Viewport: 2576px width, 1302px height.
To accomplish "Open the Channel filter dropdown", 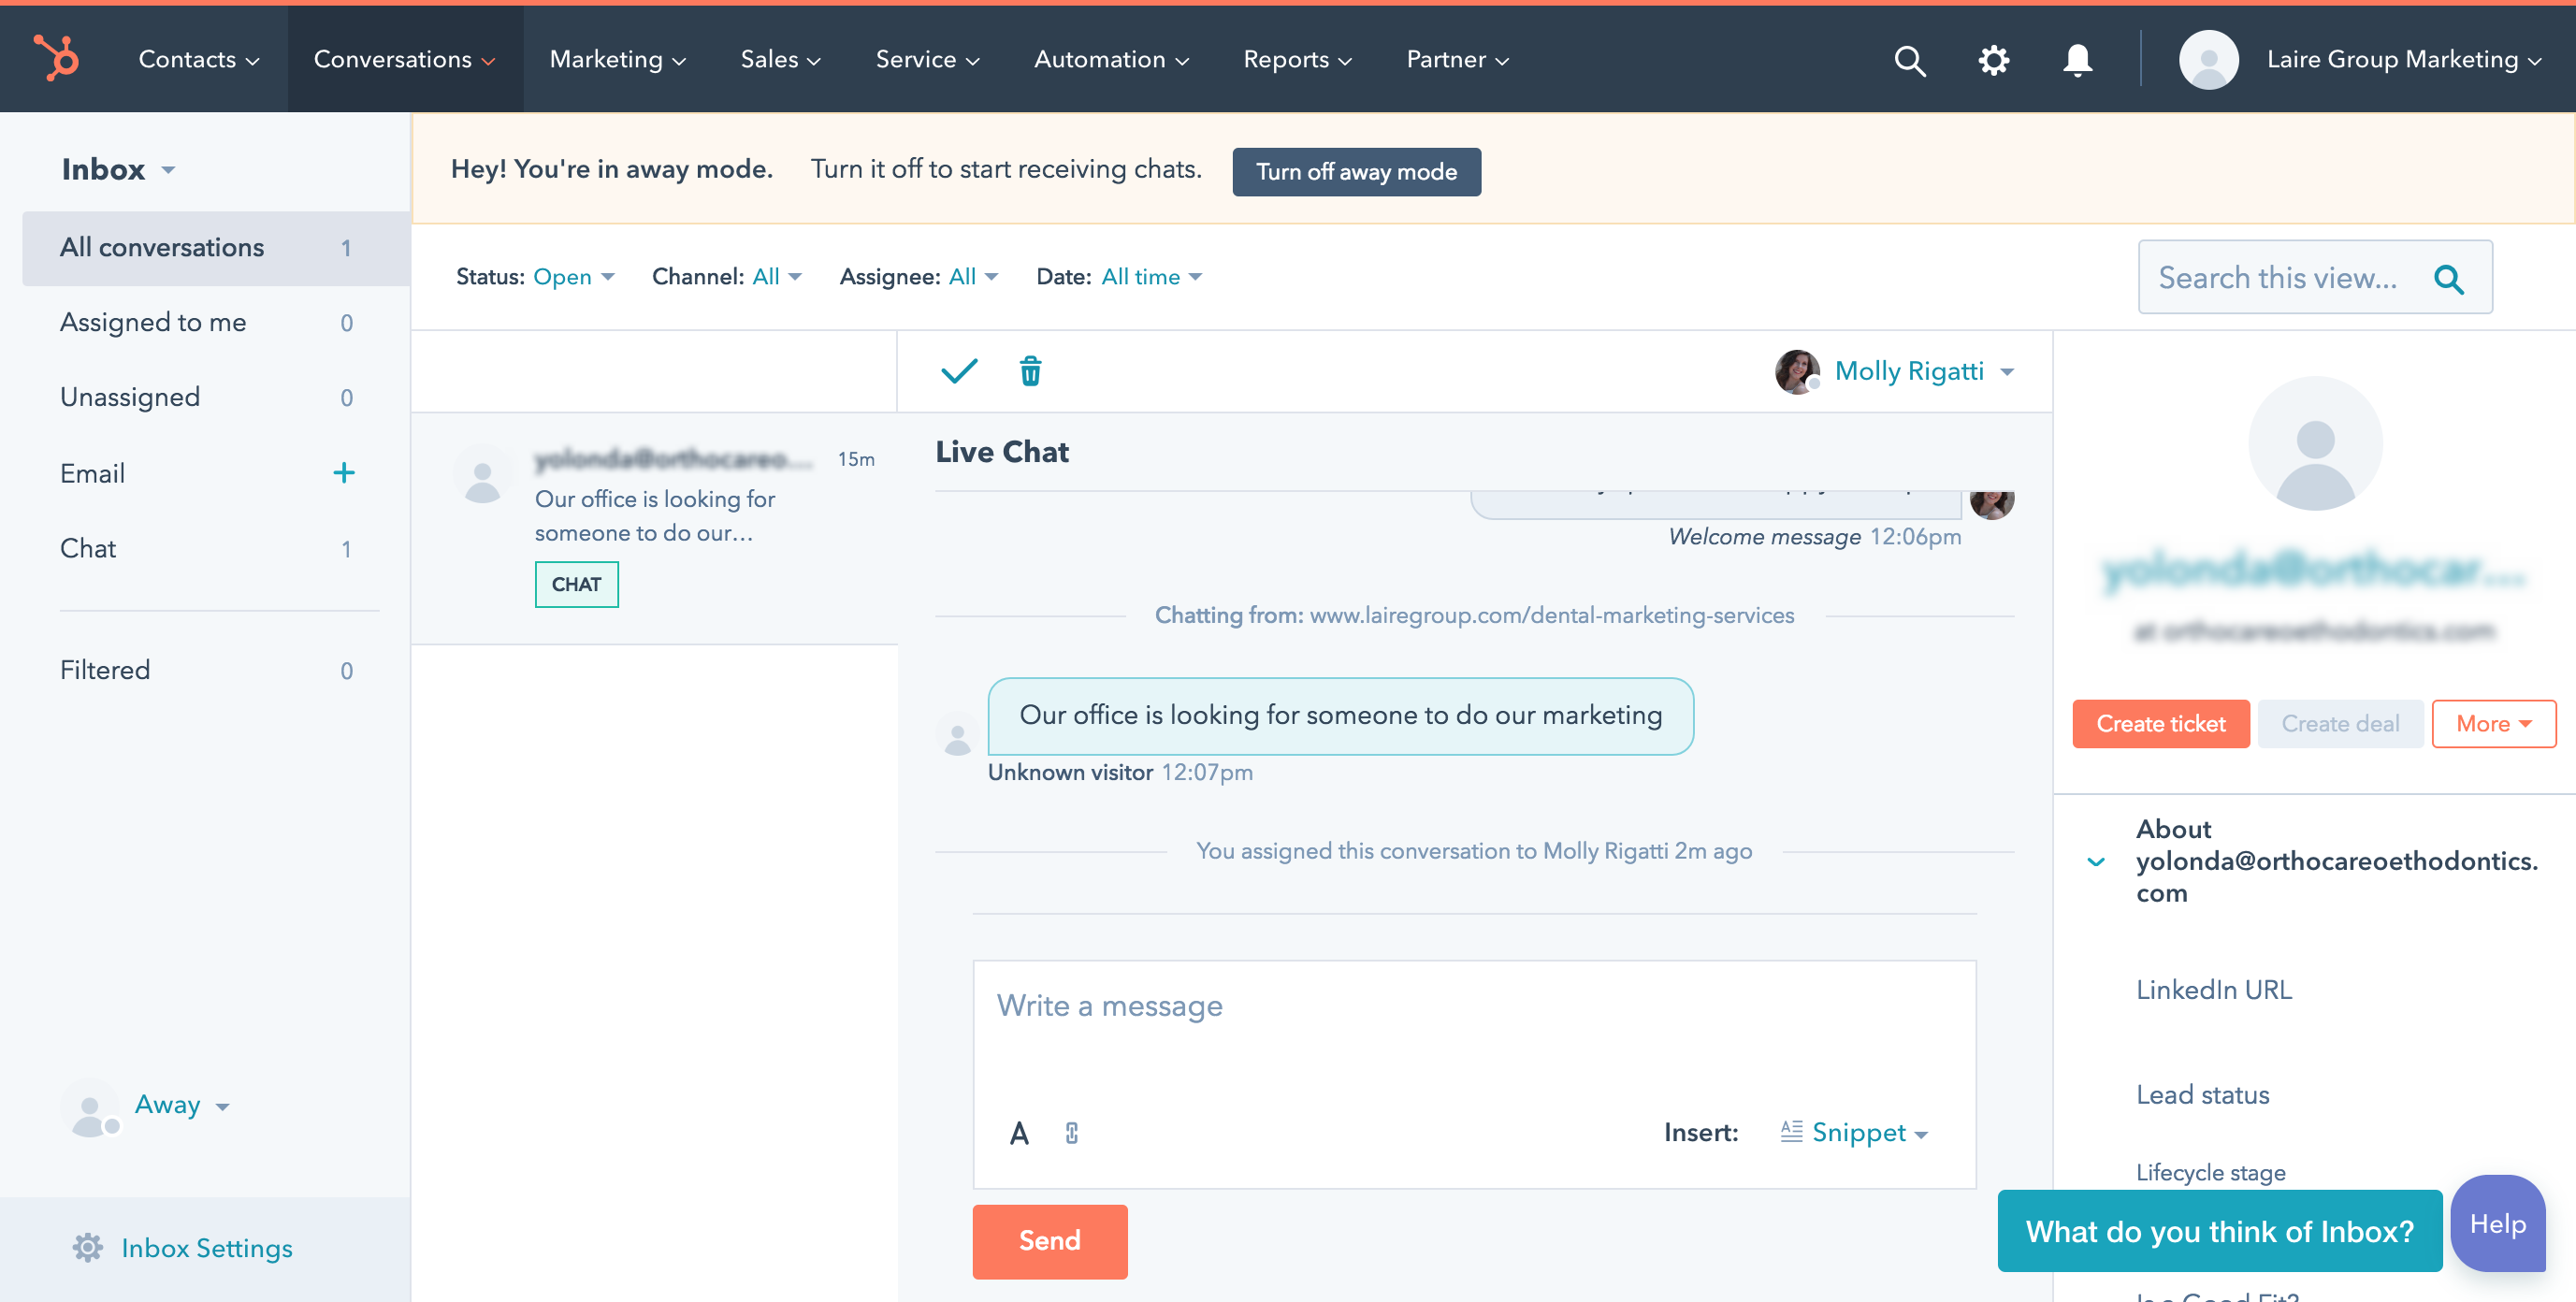I will point(776,277).
